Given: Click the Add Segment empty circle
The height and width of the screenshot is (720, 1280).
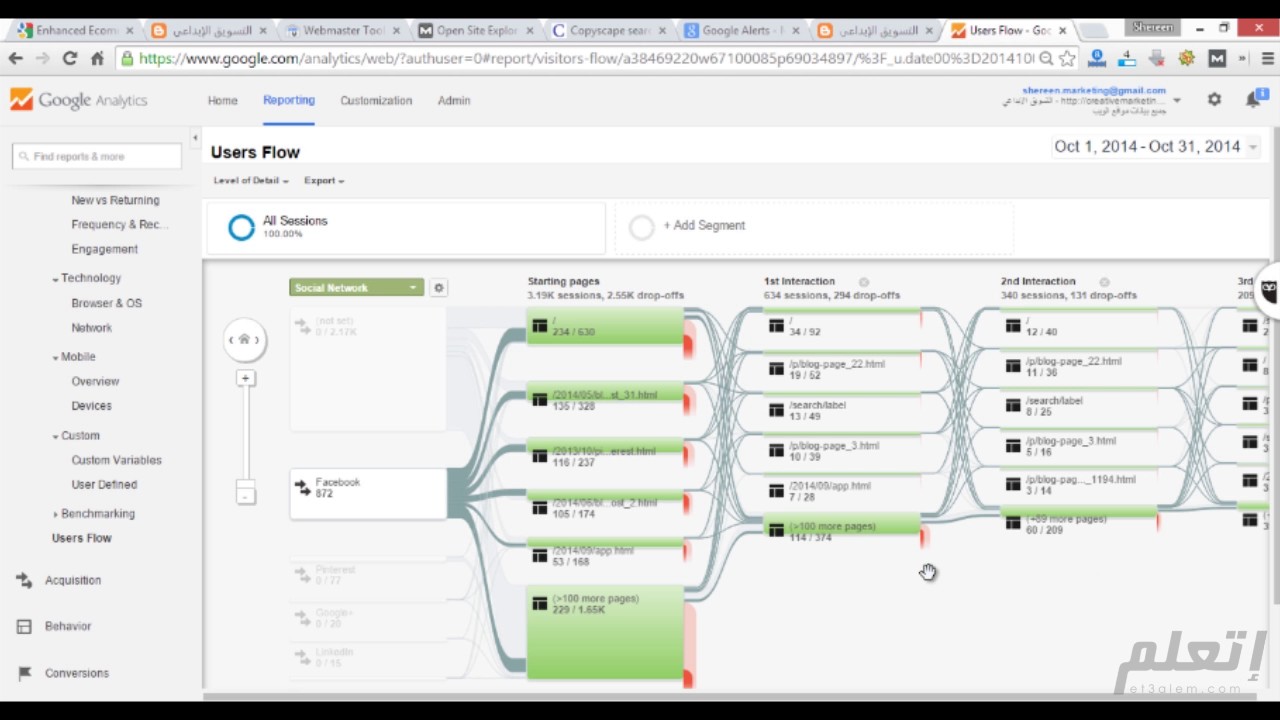Looking at the screenshot, I should tap(641, 227).
